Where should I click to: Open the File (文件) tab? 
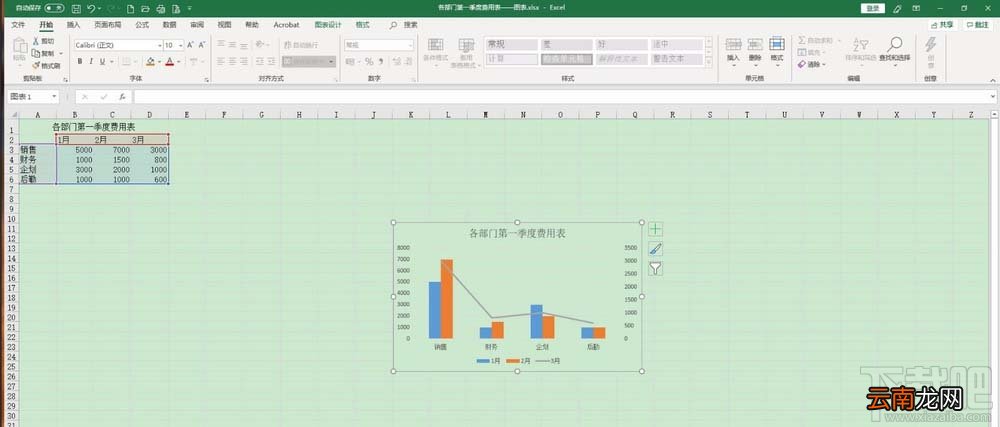point(18,25)
